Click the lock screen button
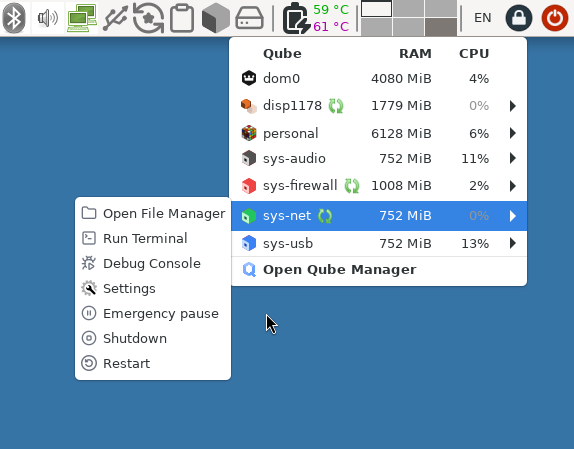The width and height of the screenshot is (574, 449). click(519, 18)
